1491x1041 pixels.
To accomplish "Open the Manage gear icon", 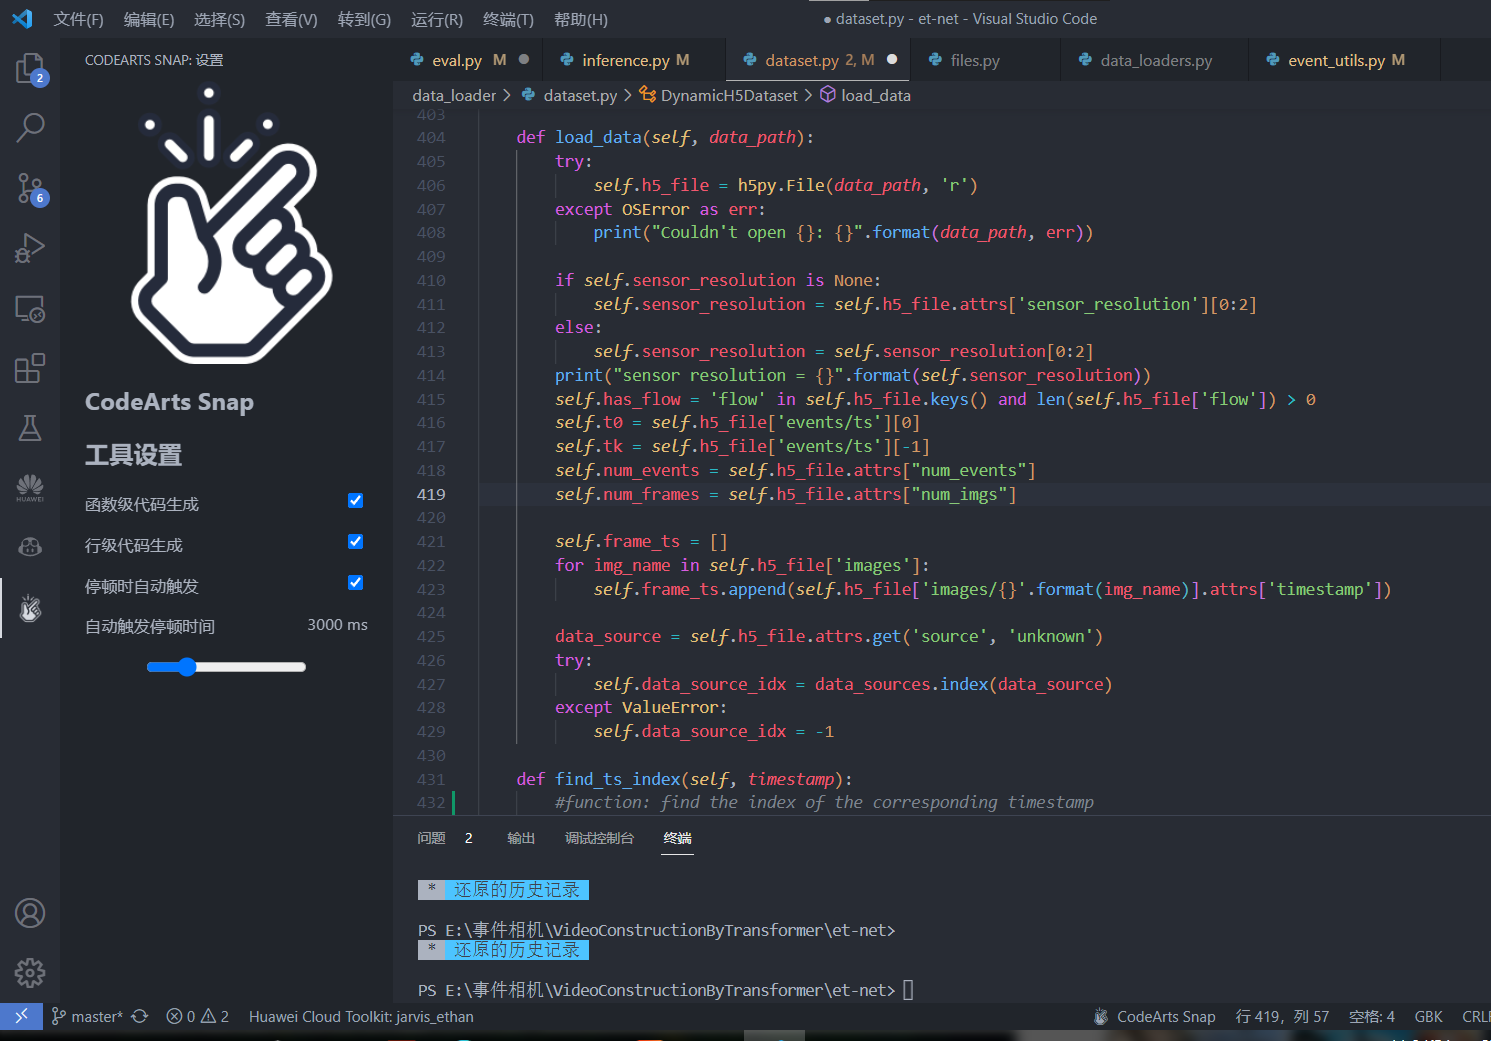I will point(30,972).
